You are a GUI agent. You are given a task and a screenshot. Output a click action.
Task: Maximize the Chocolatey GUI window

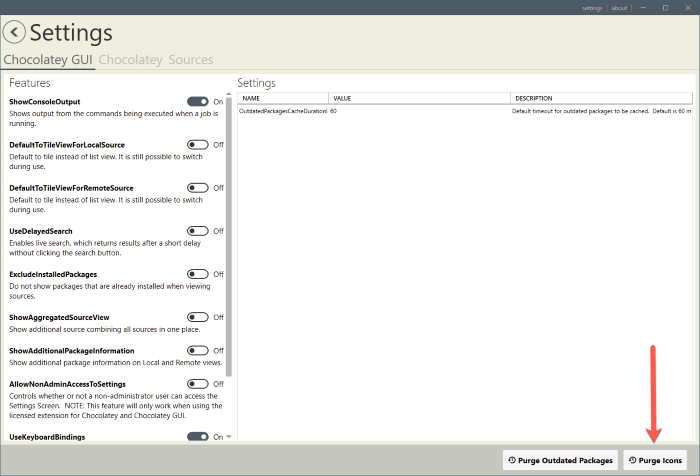coord(665,8)
